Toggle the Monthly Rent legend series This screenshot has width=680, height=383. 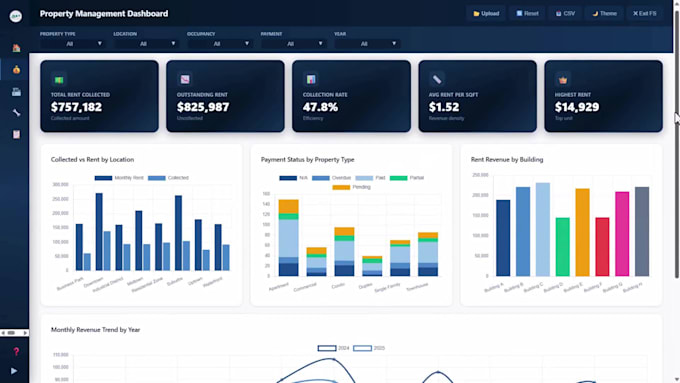pos(119,178)
